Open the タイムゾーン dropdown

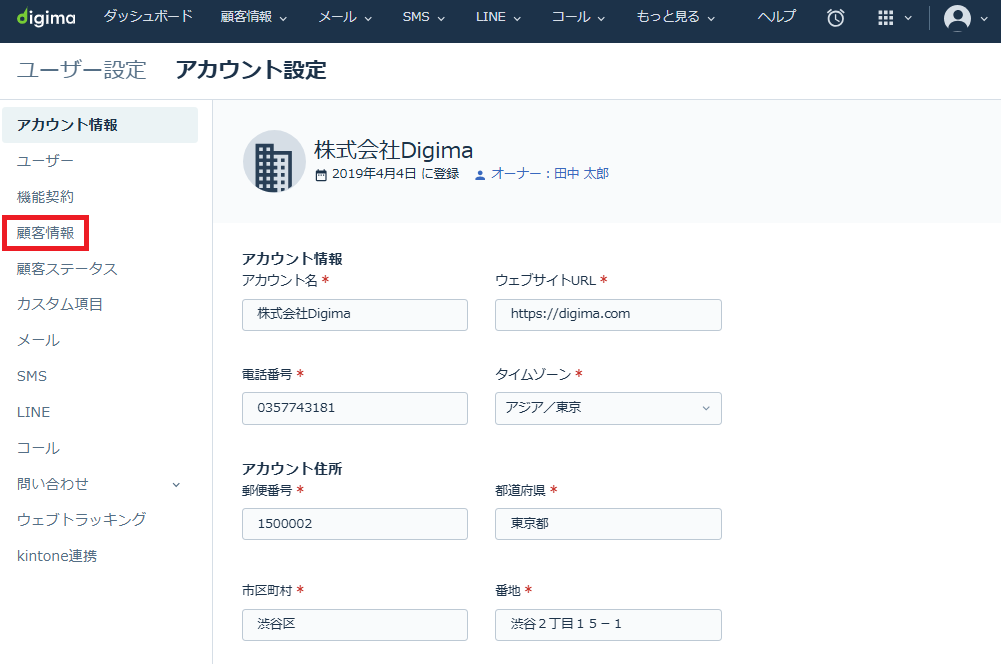coord(608,409)
